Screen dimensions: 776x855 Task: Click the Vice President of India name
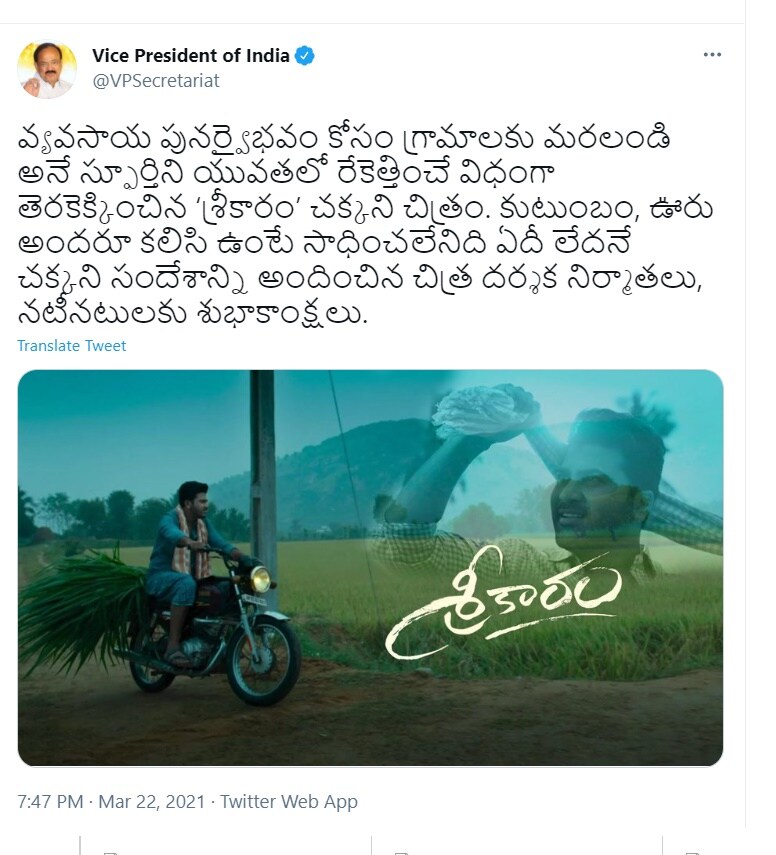tap(190, 56)
